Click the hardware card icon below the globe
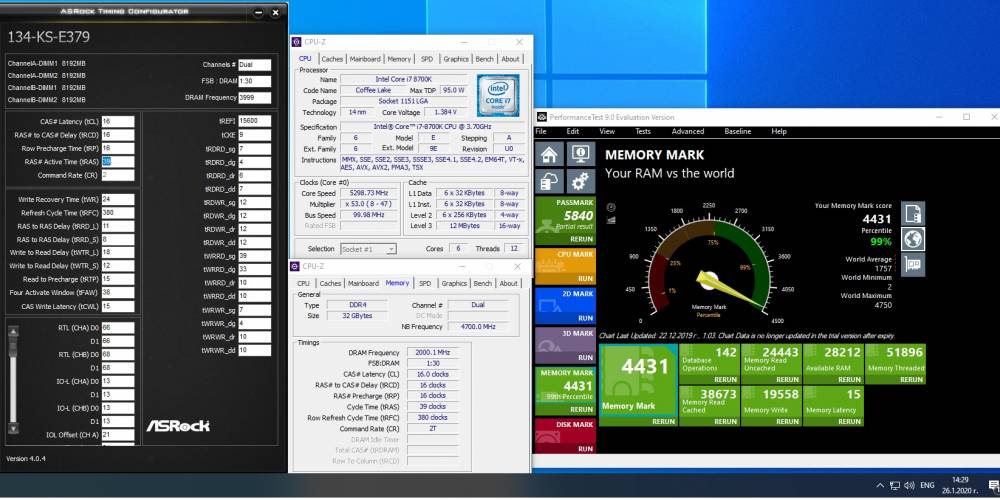Image resolution: width=1000 pixels, height=500 pixels. [x=913, y=264]
